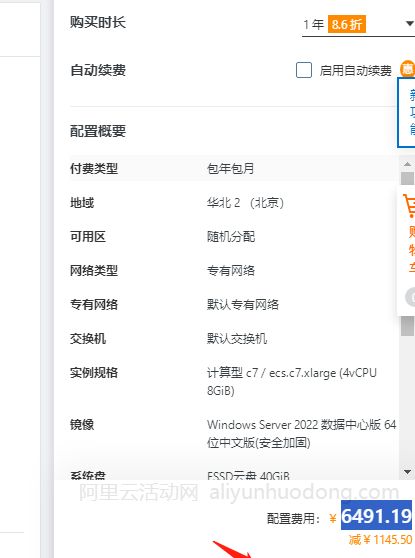Select the 华北 2 (北京) region value
Screen dimensions: 415x558
point(245,202)
